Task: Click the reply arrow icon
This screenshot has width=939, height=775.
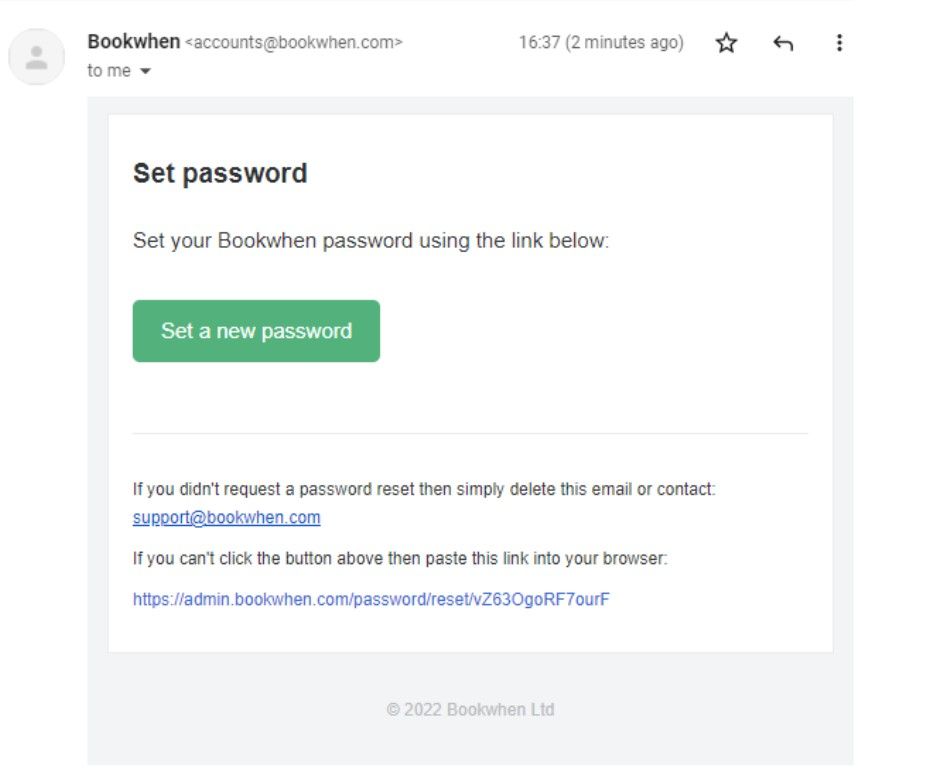Action: [x=783, y=43]
